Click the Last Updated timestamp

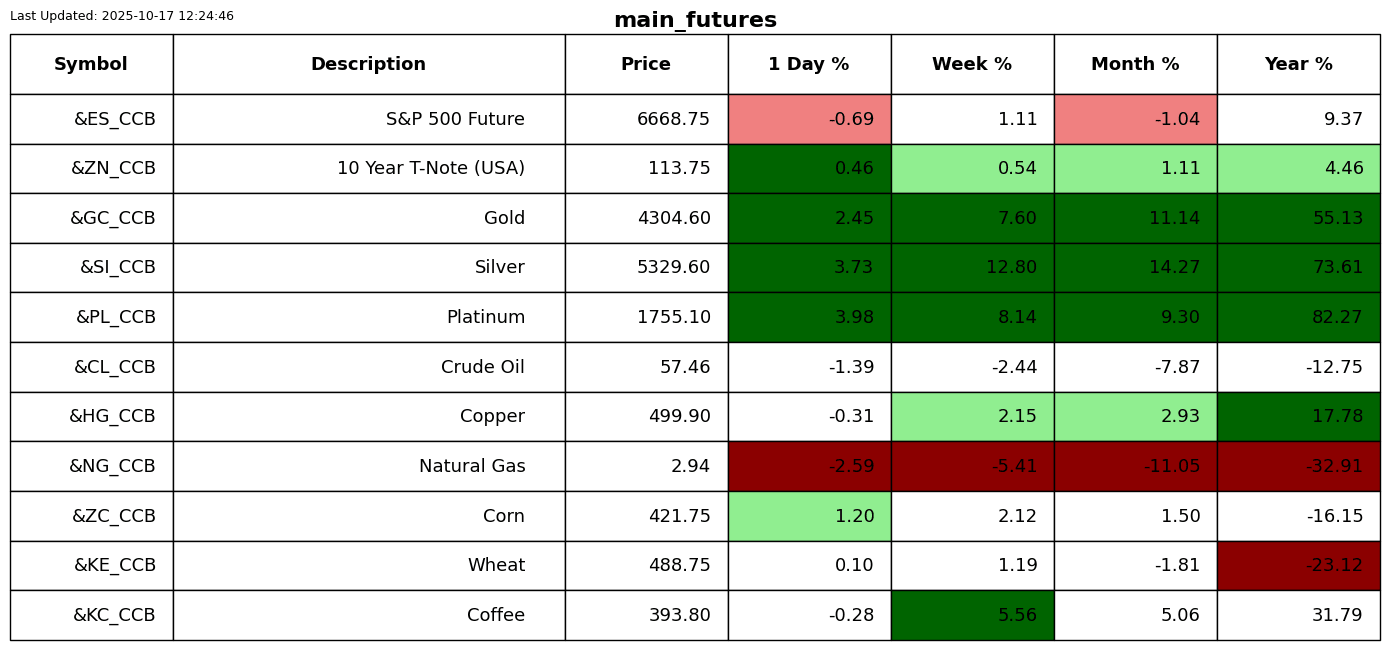tap(122, 16)
